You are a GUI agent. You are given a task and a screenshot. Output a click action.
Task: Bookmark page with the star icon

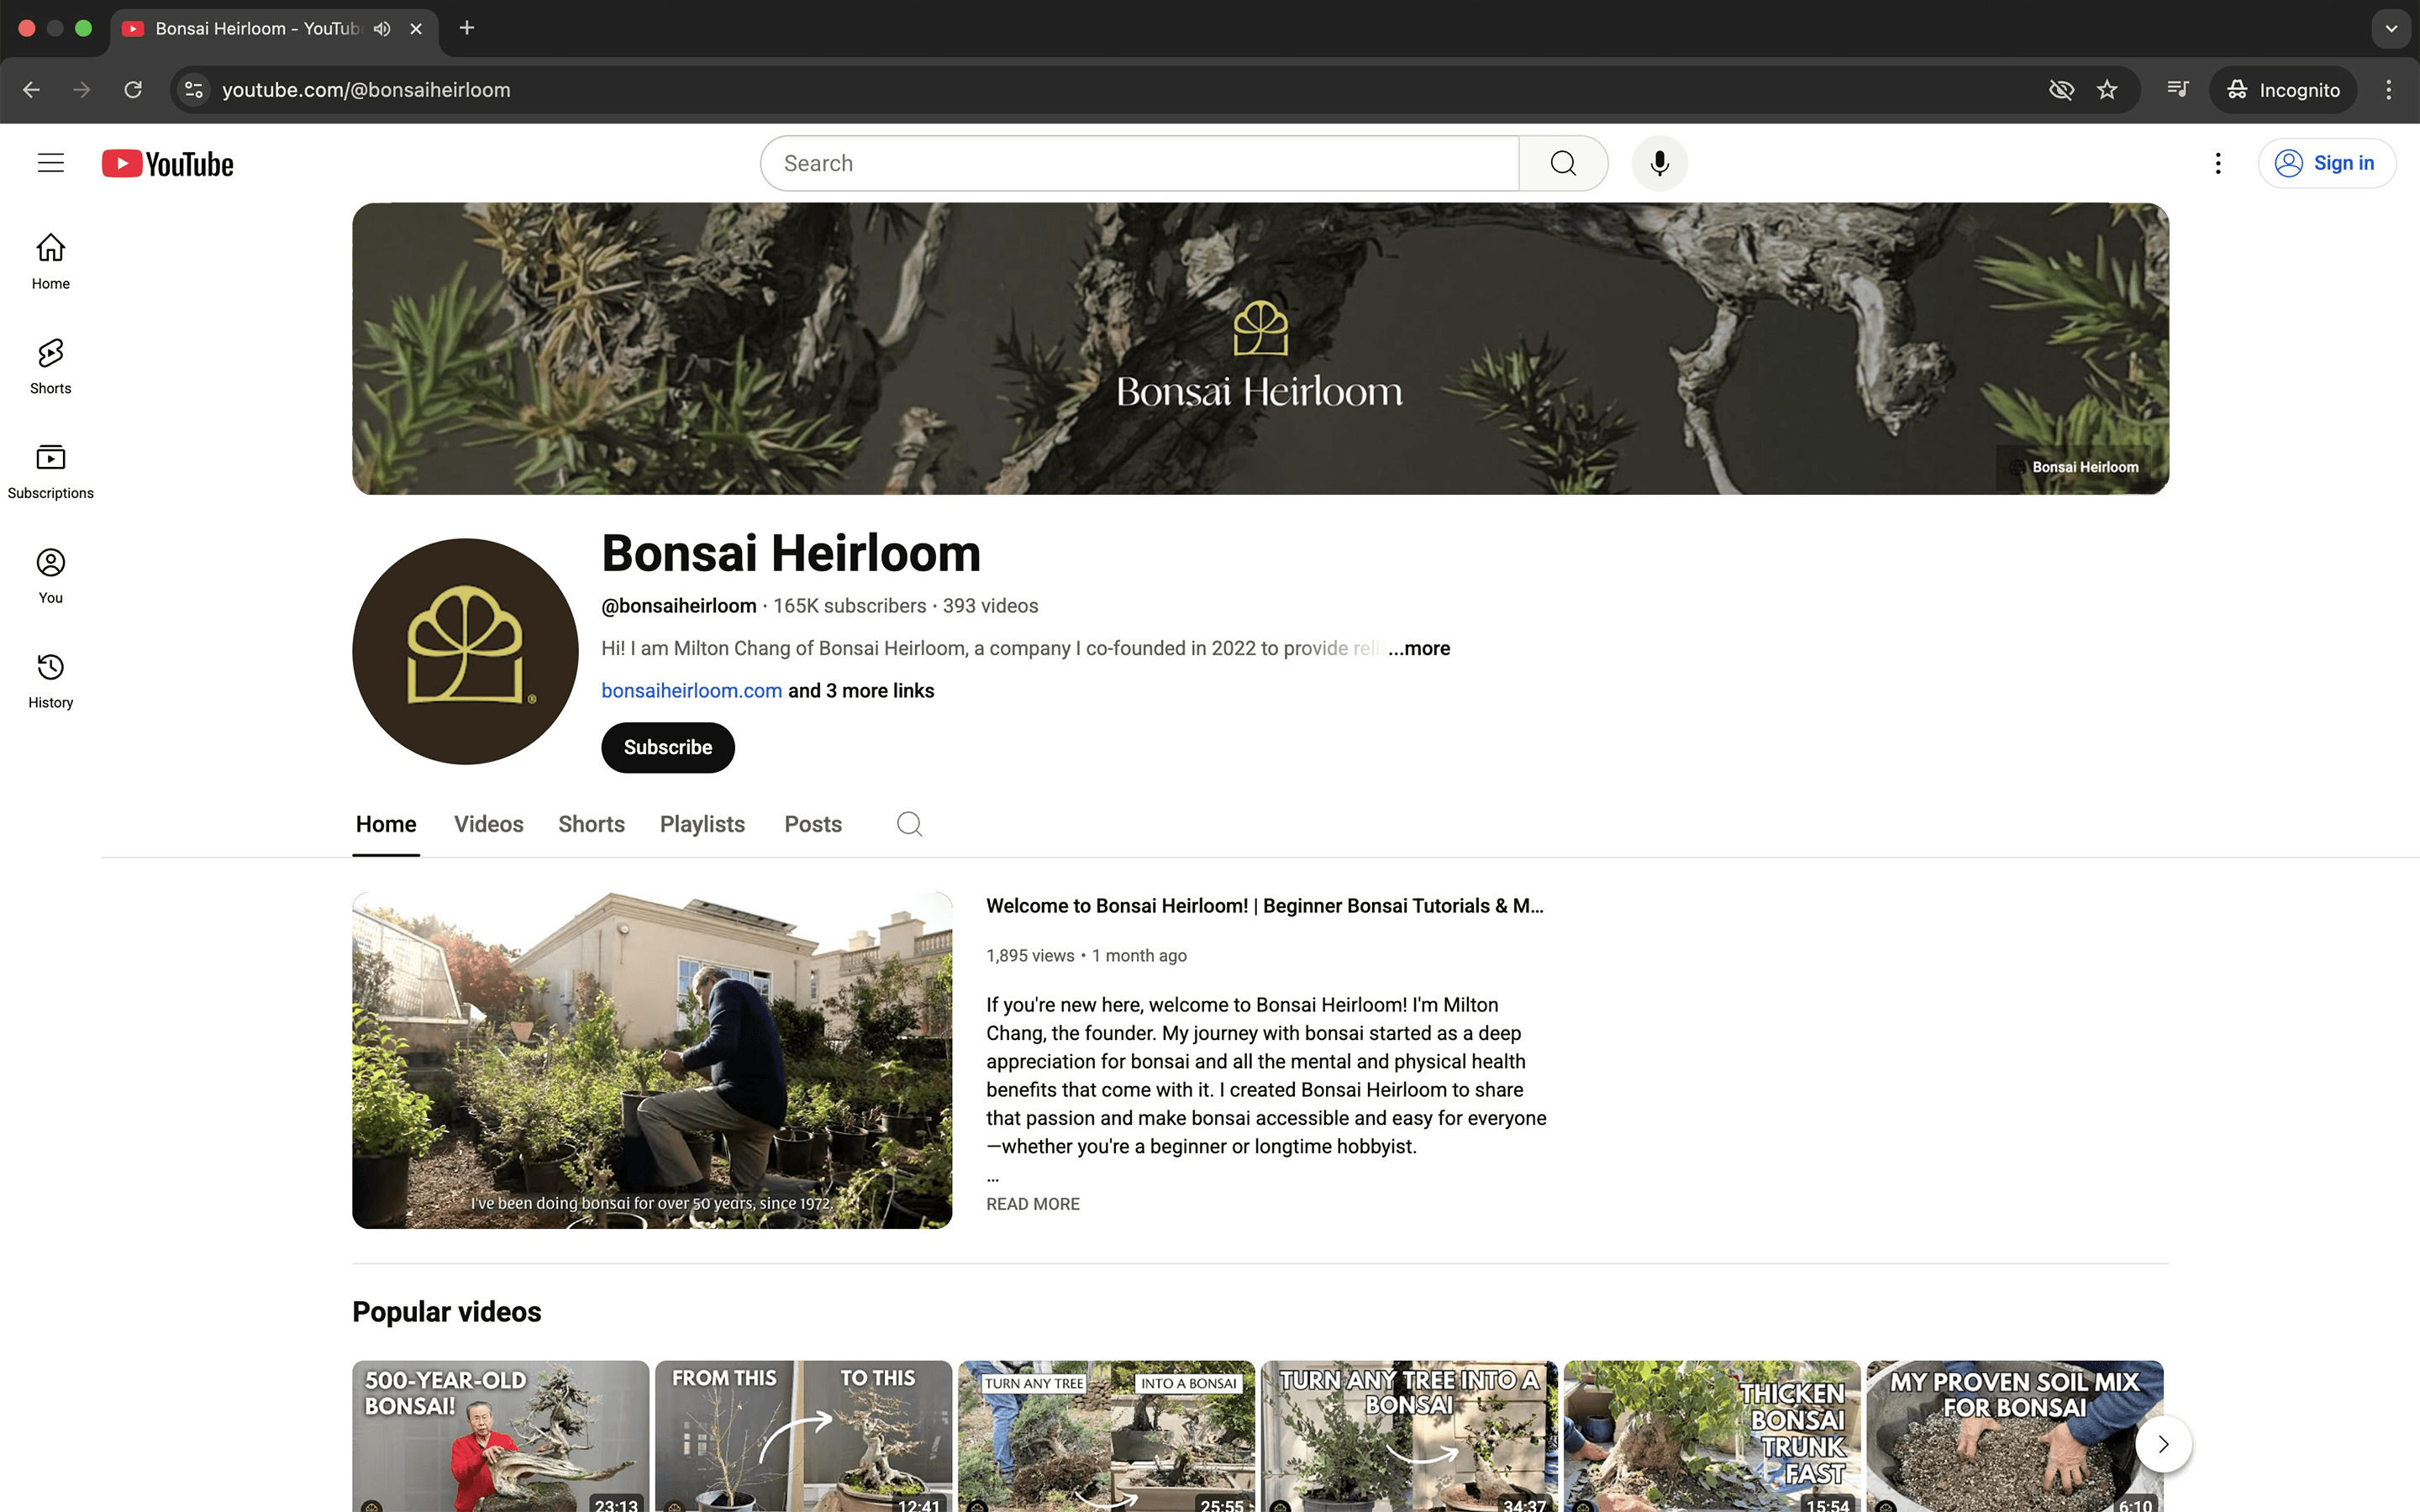tap(2107, 90)
